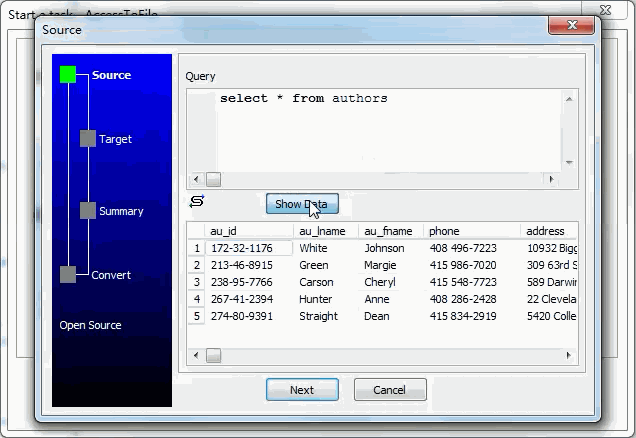Click the refresh query icon beside Show Data
Image resolution: width=636 pixels, height=438 pixels.
pyautogui.click(x=197, y=201)
